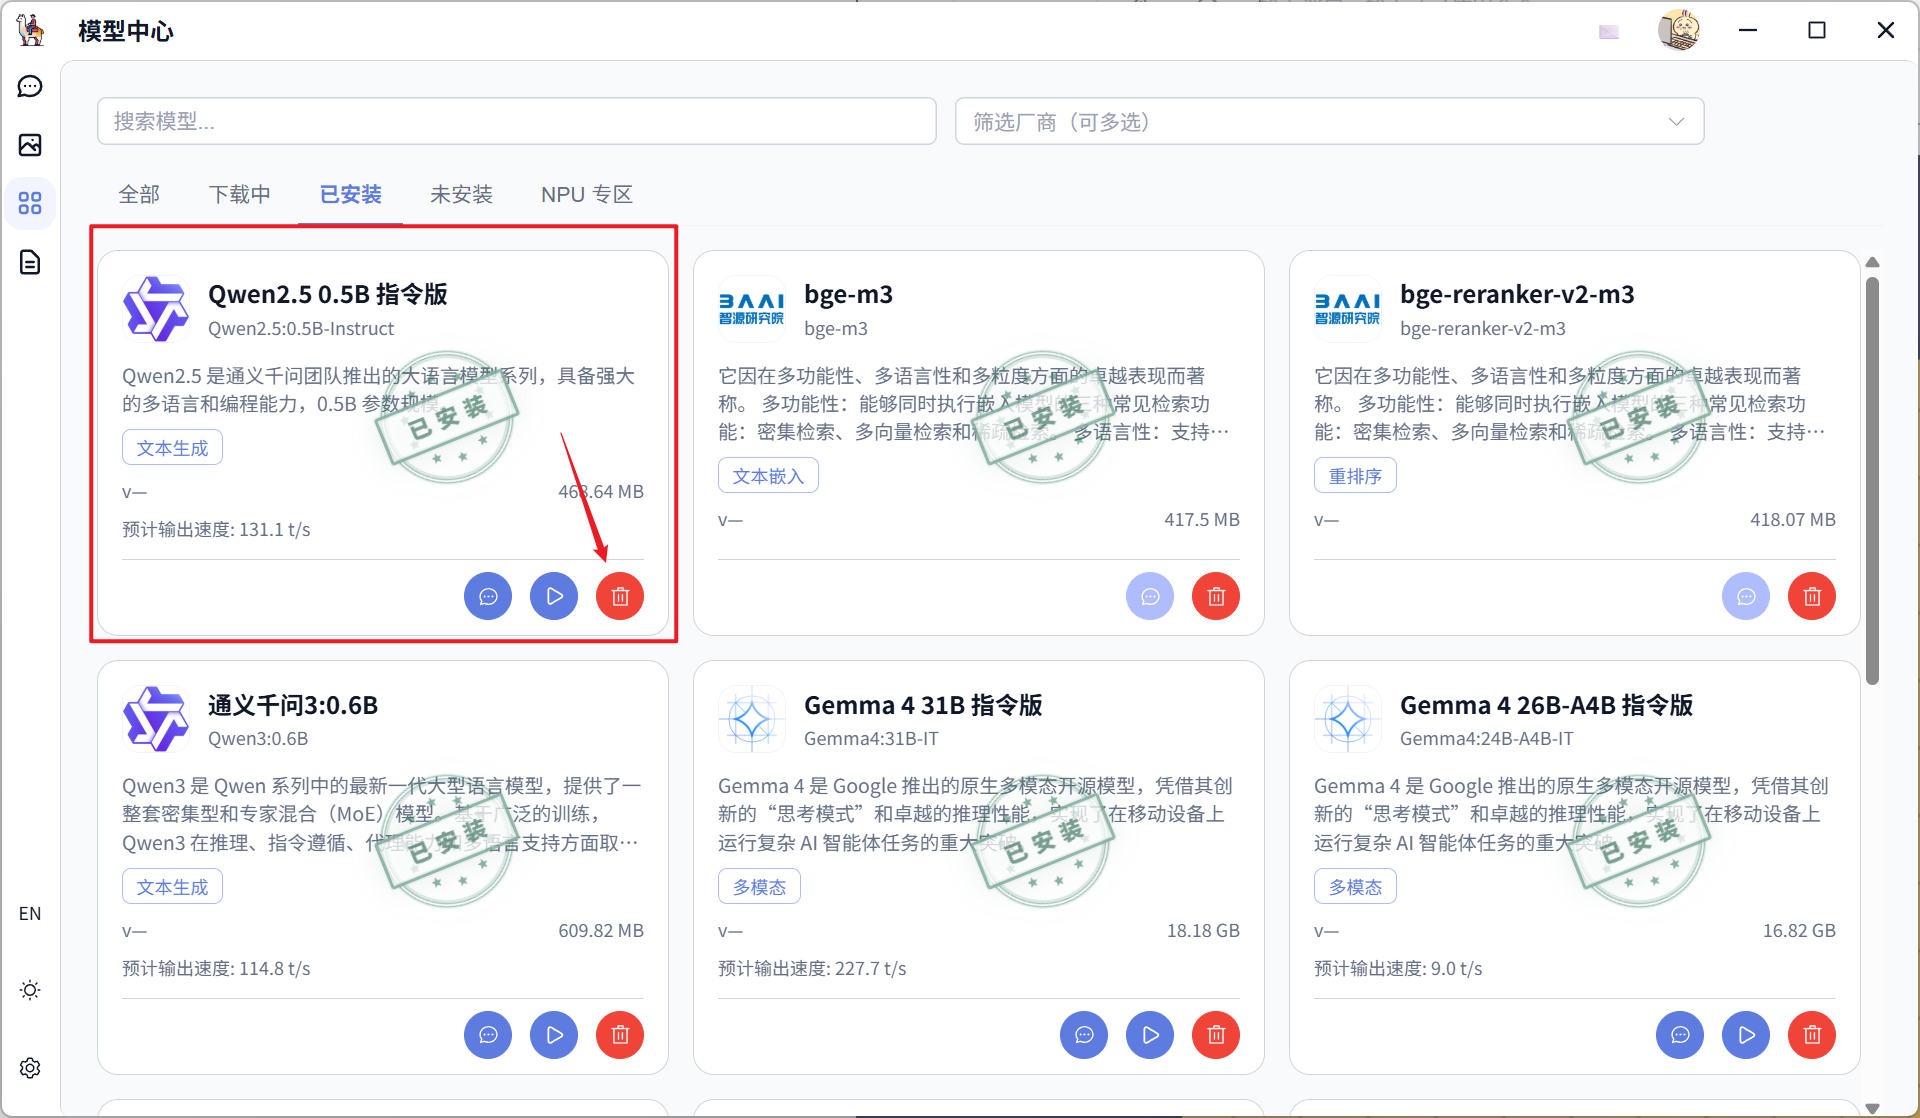Run the Gemma 4 31B 指令版 model
The height and width of the screenshot is (1118, 1920).
(x=1150, y=1034)
